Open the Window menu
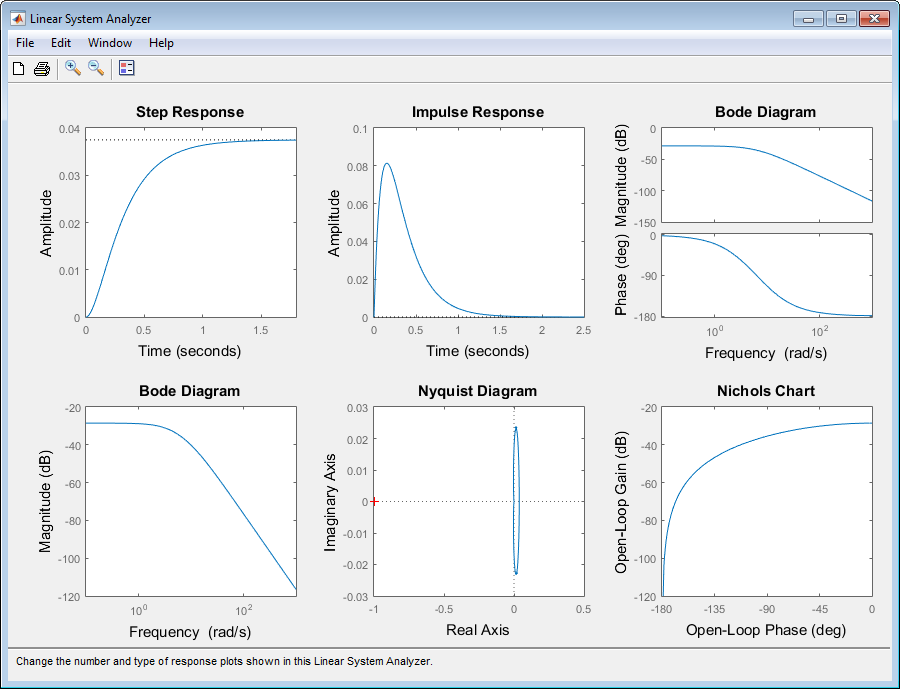The image size is (900, 689). (x=110, y=43)
